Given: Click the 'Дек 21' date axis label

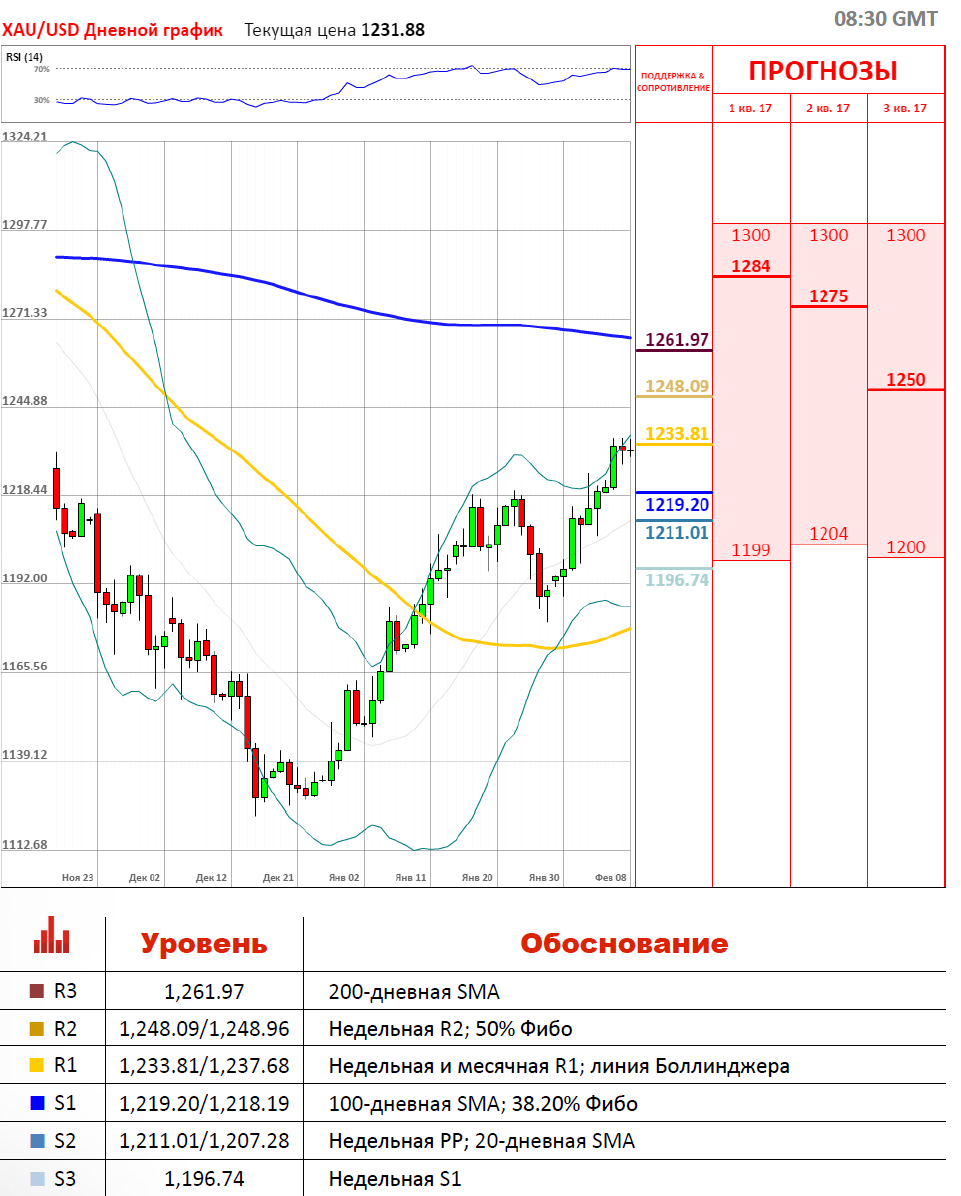Looking at the screenshot, I should pos(278,877).
